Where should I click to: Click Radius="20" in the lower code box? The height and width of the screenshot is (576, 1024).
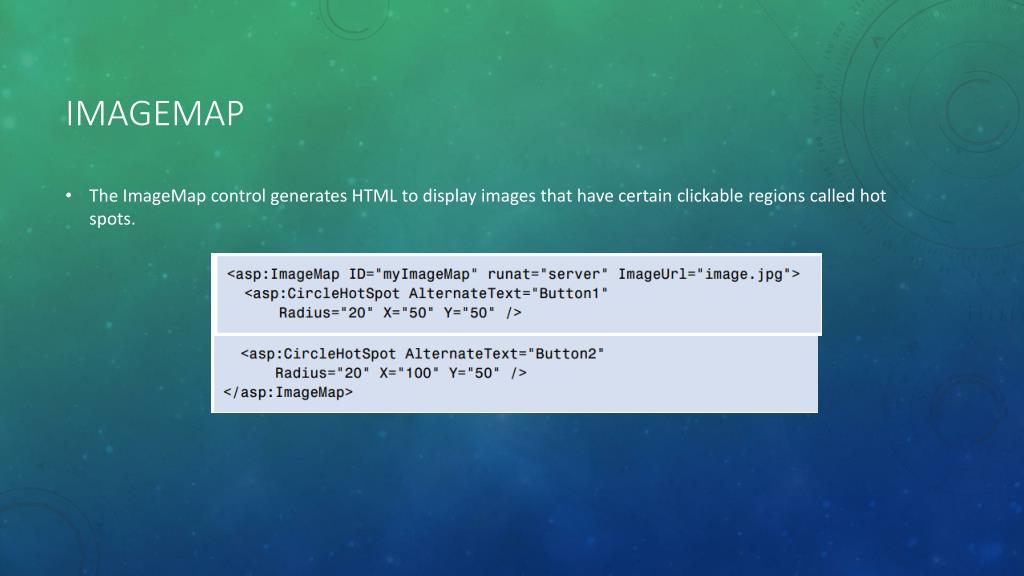(322, 373)
